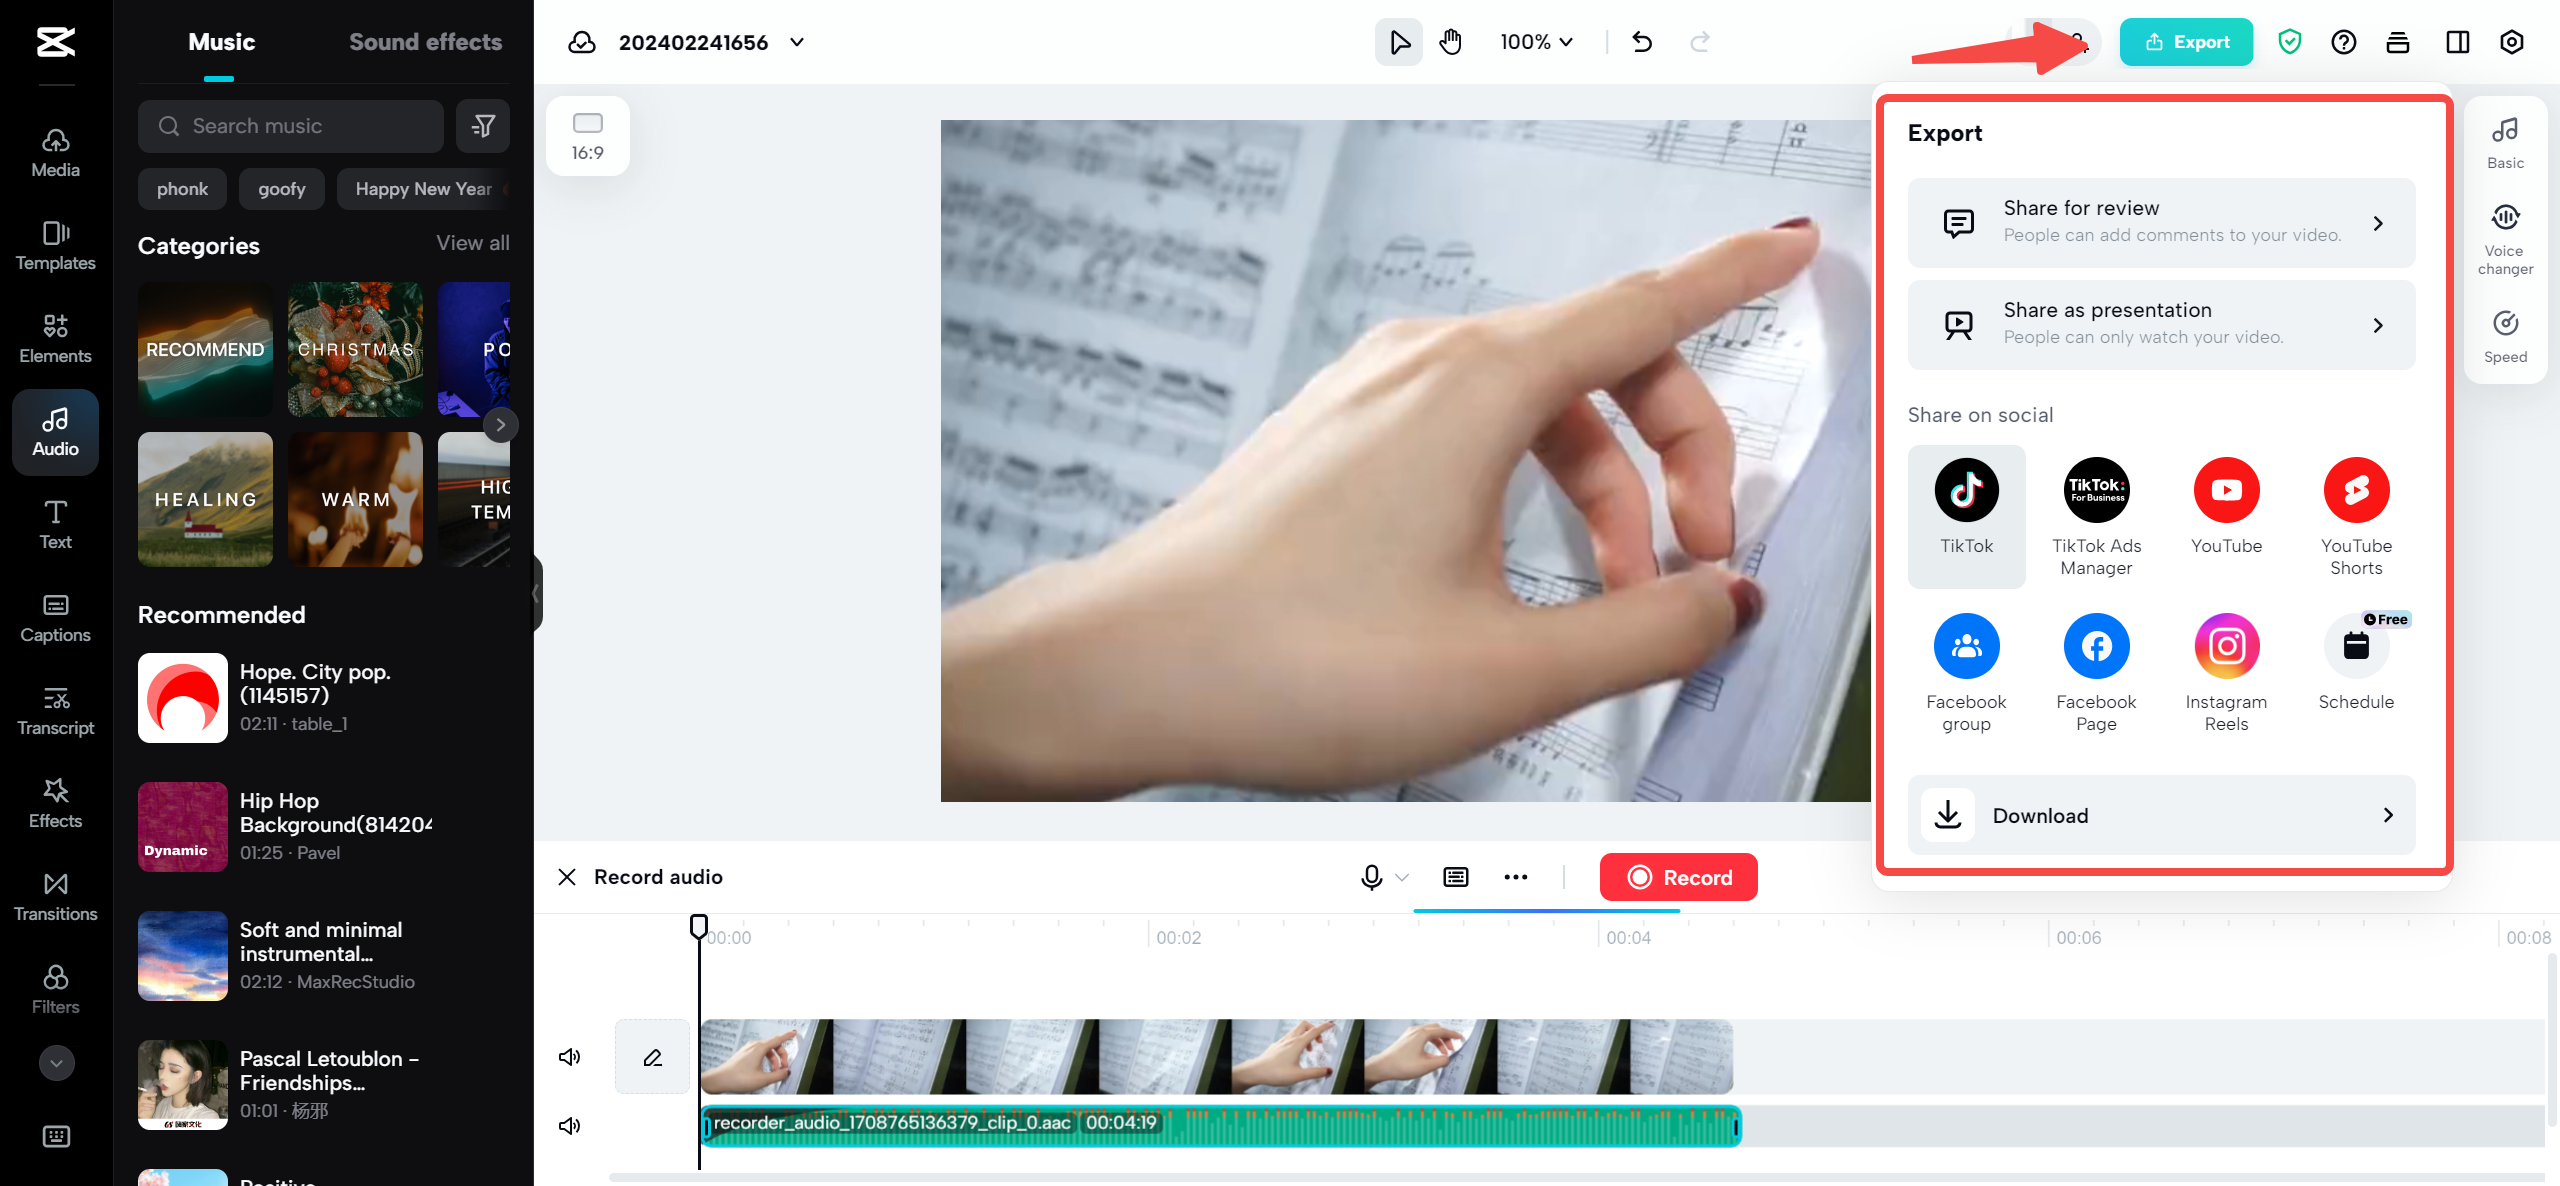This screenshot has width=2560, height=1186.
Task: Click View all categories link
Action: click(473, 243)
